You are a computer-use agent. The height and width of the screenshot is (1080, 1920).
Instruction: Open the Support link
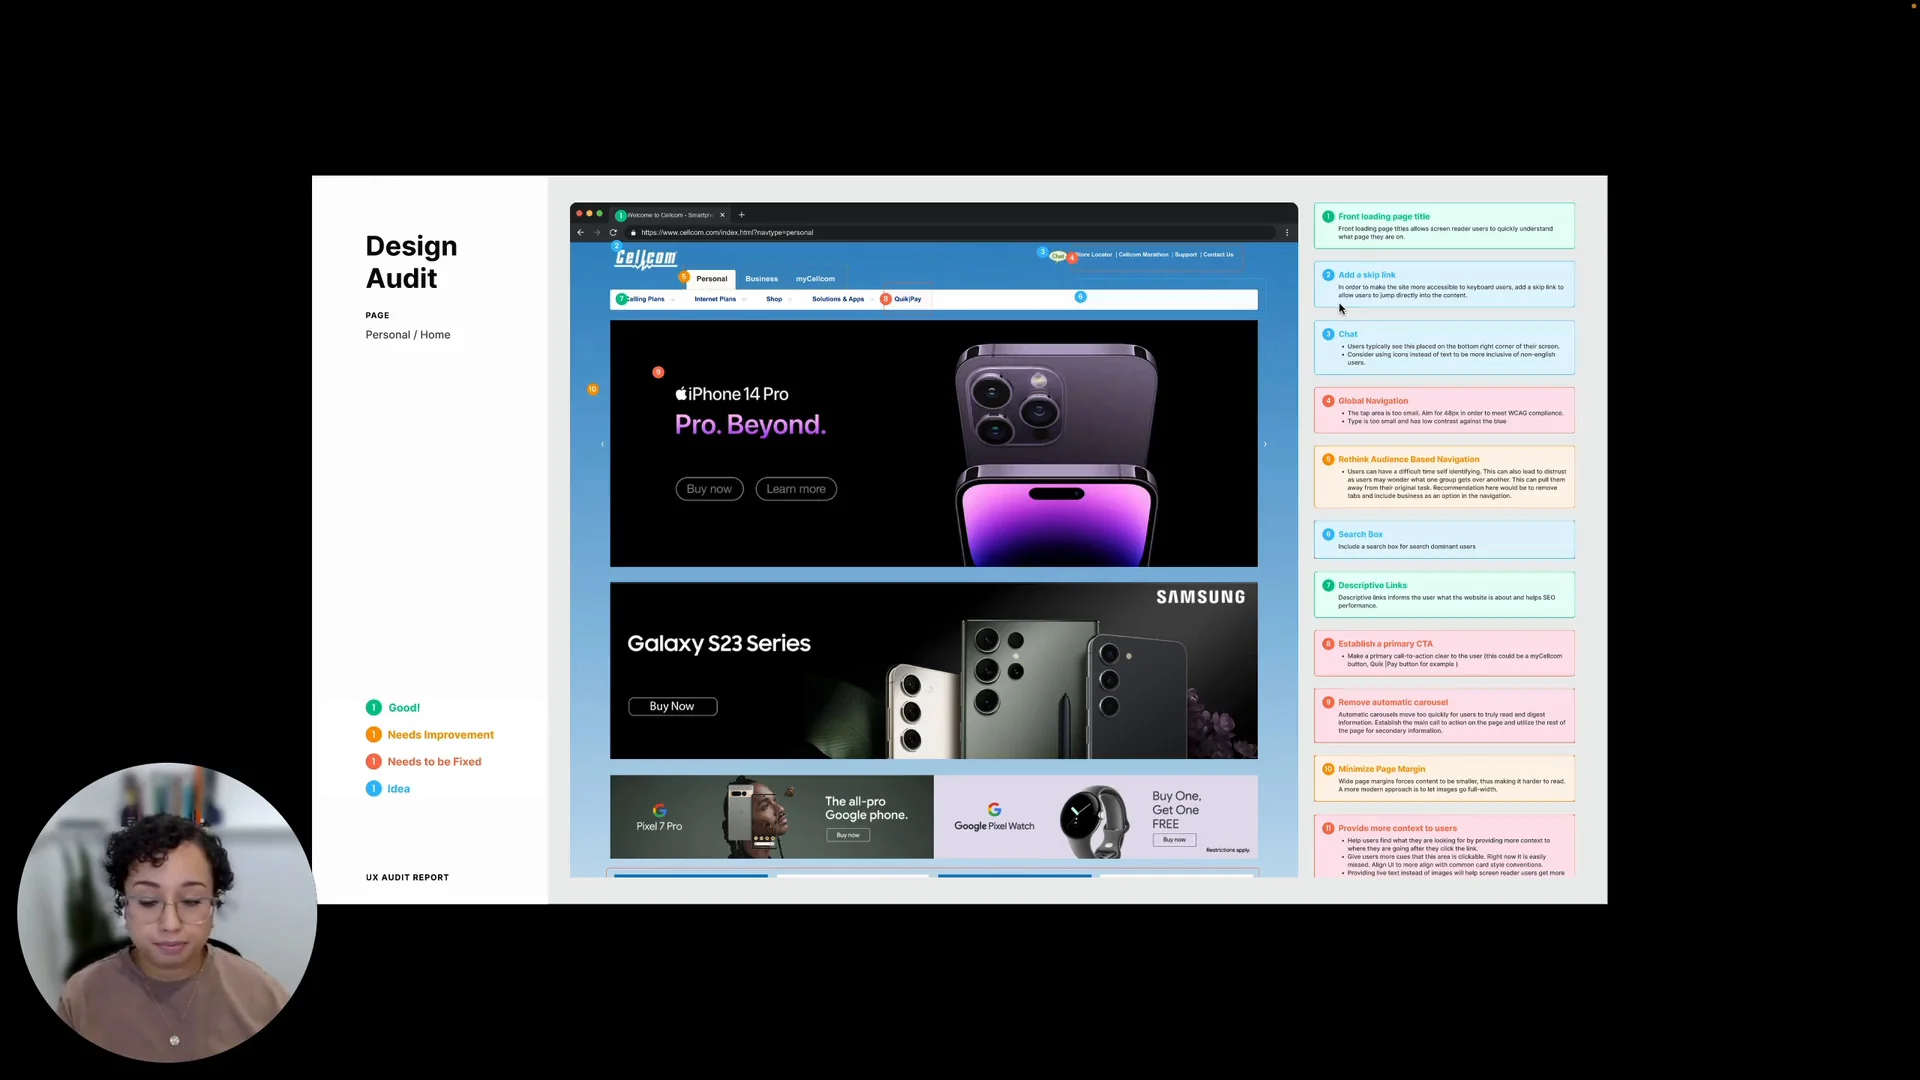(1186, 255)
